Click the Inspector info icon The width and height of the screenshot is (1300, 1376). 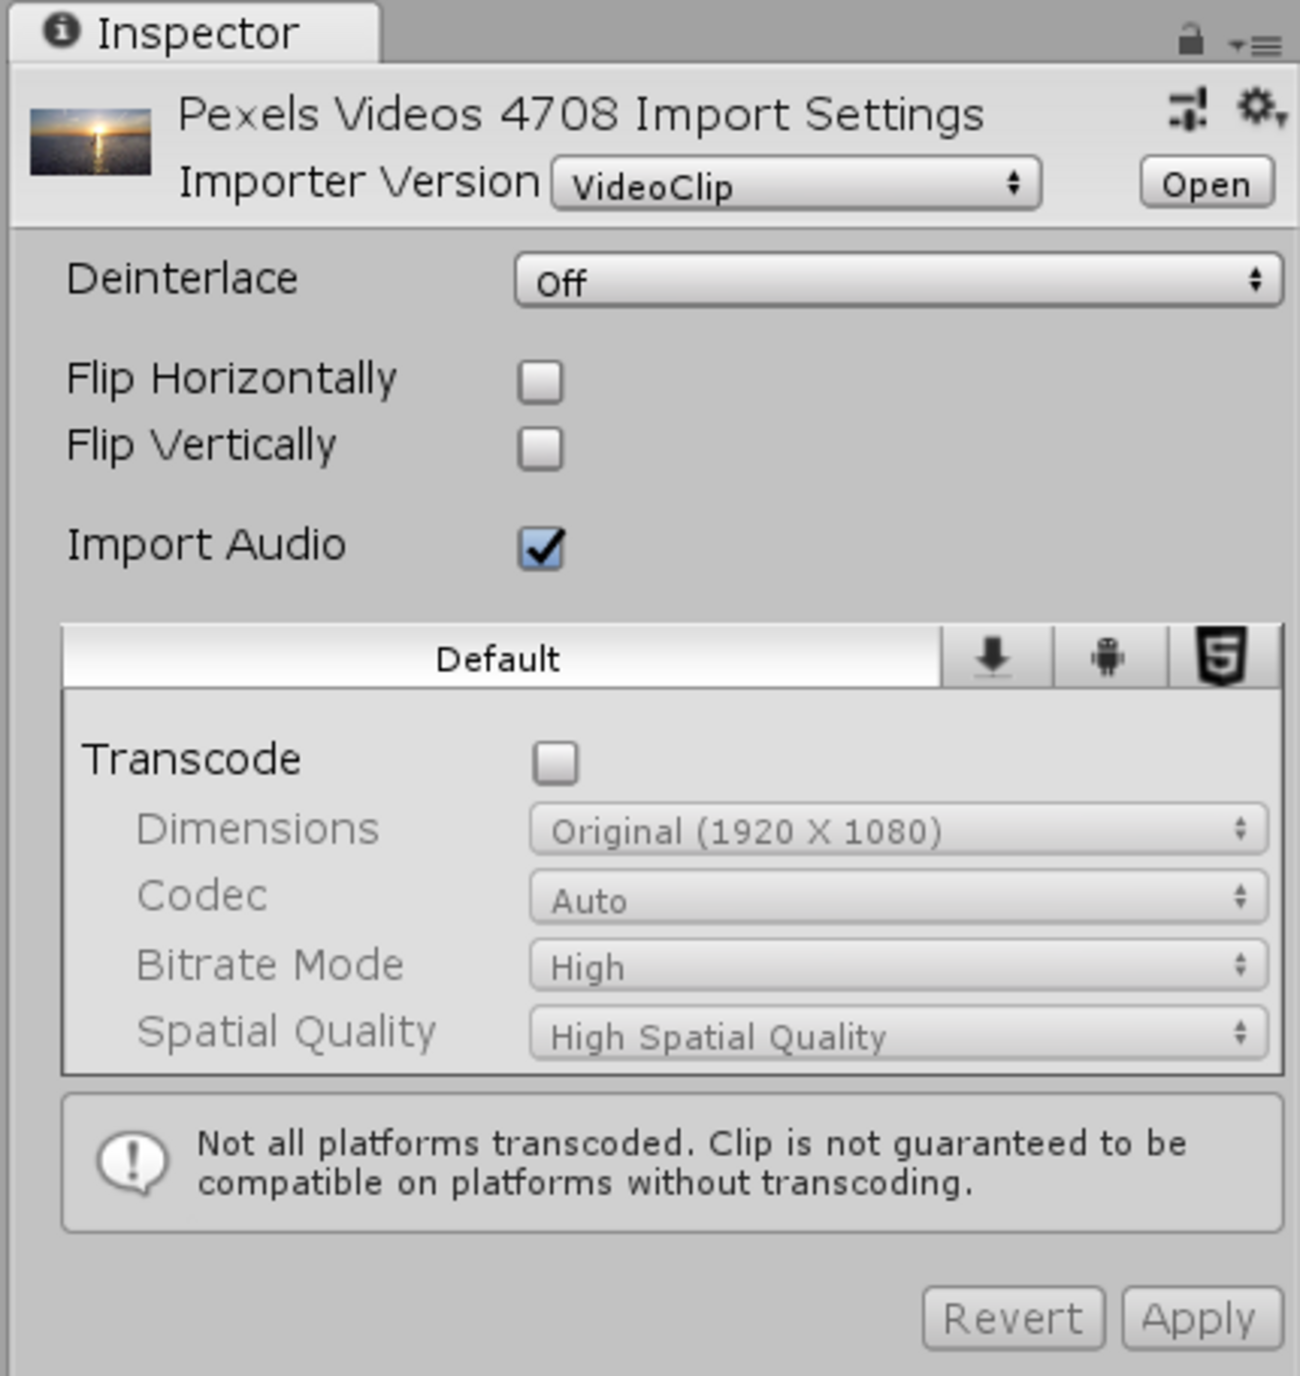point(61,32)
